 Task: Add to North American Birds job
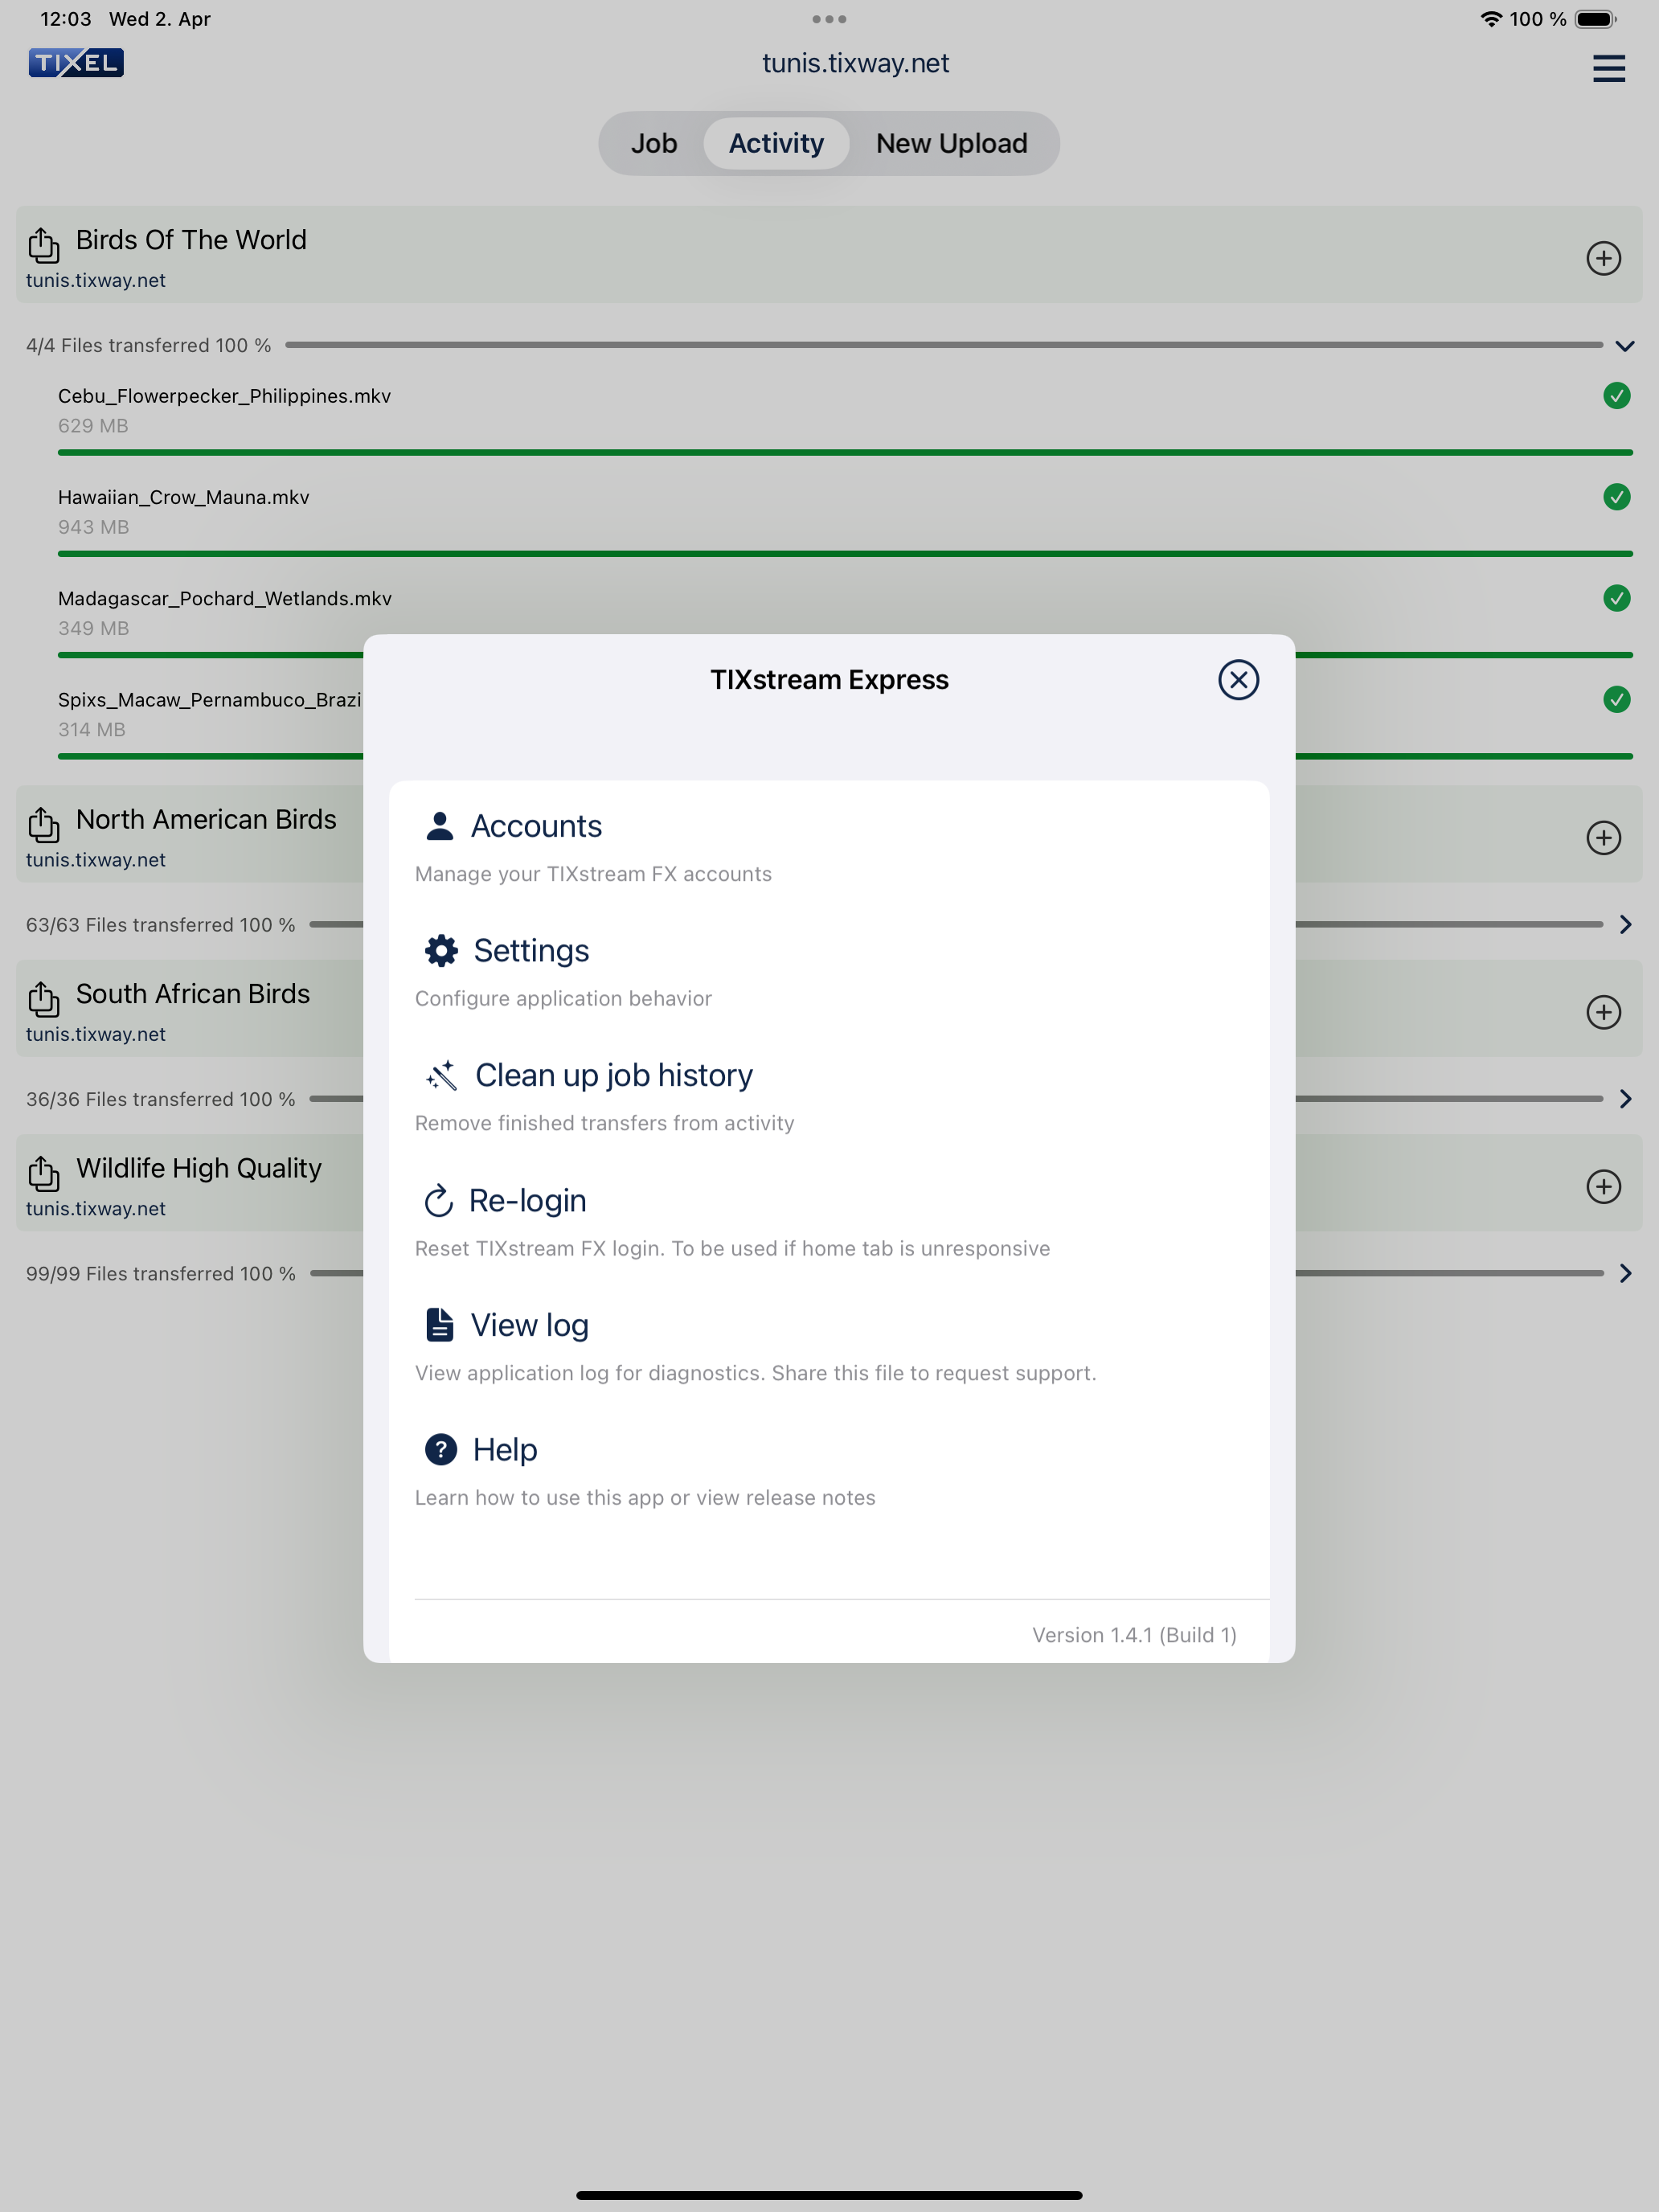click(x=1603, y=837)
